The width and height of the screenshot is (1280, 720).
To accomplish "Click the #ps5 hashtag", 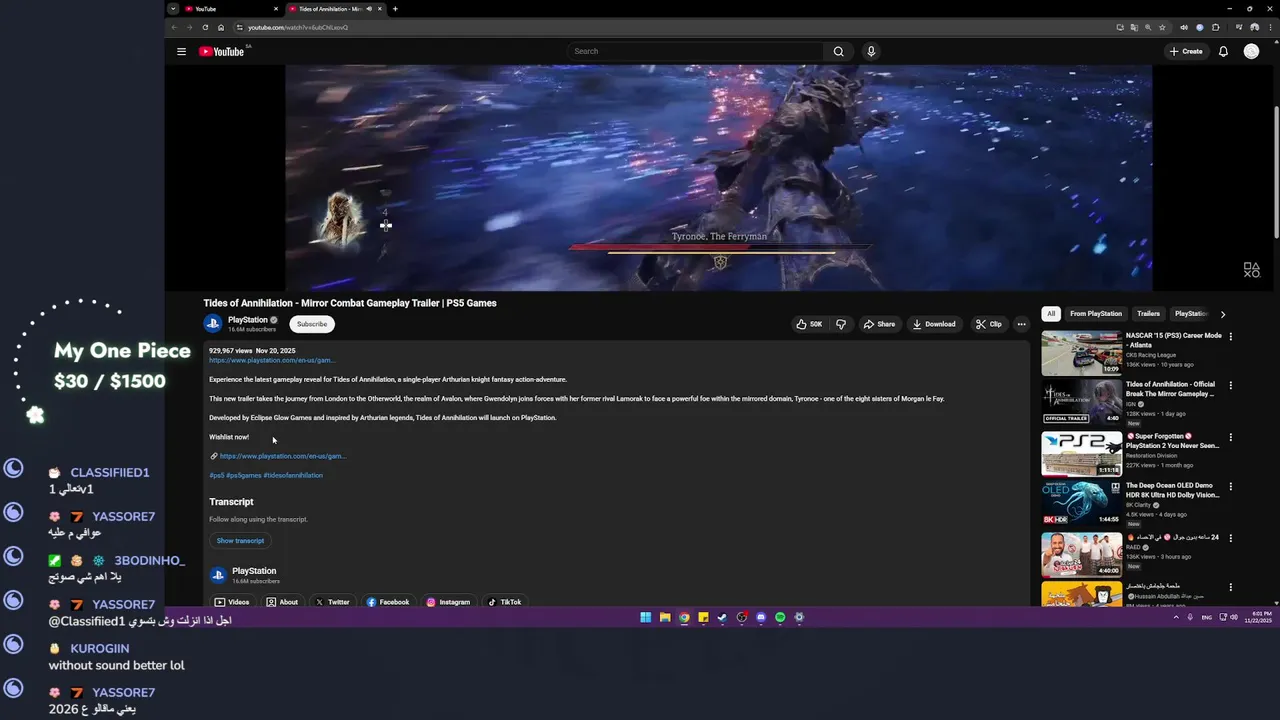I will click(x=216, y=476).
